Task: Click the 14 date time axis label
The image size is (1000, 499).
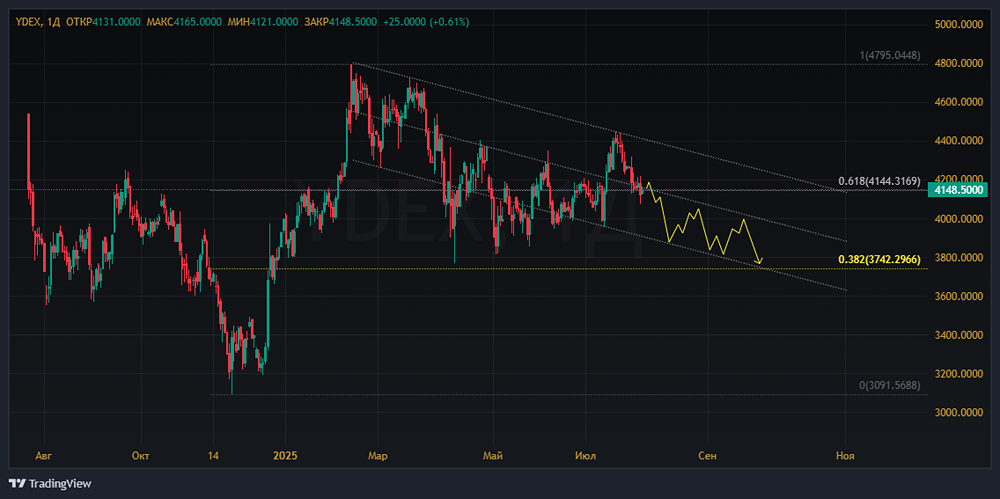Action: 214,456
